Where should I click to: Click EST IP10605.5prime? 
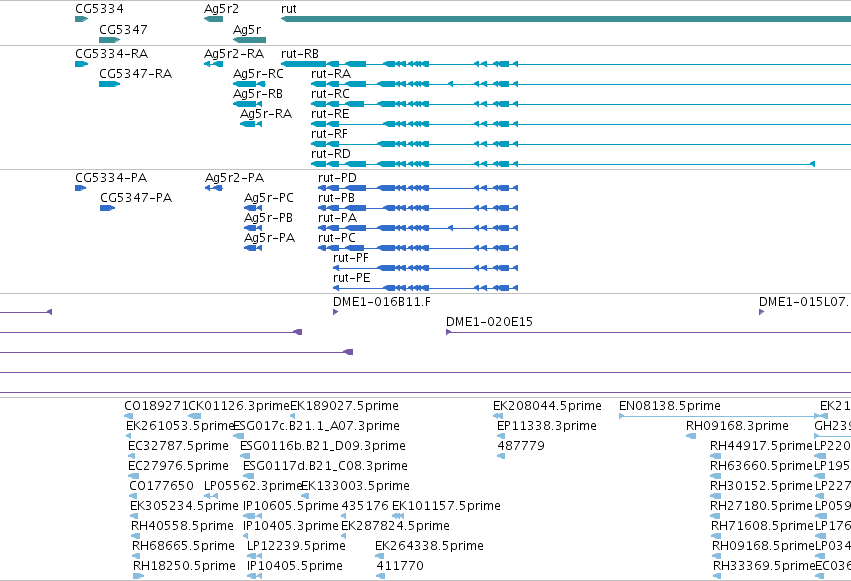291,507
